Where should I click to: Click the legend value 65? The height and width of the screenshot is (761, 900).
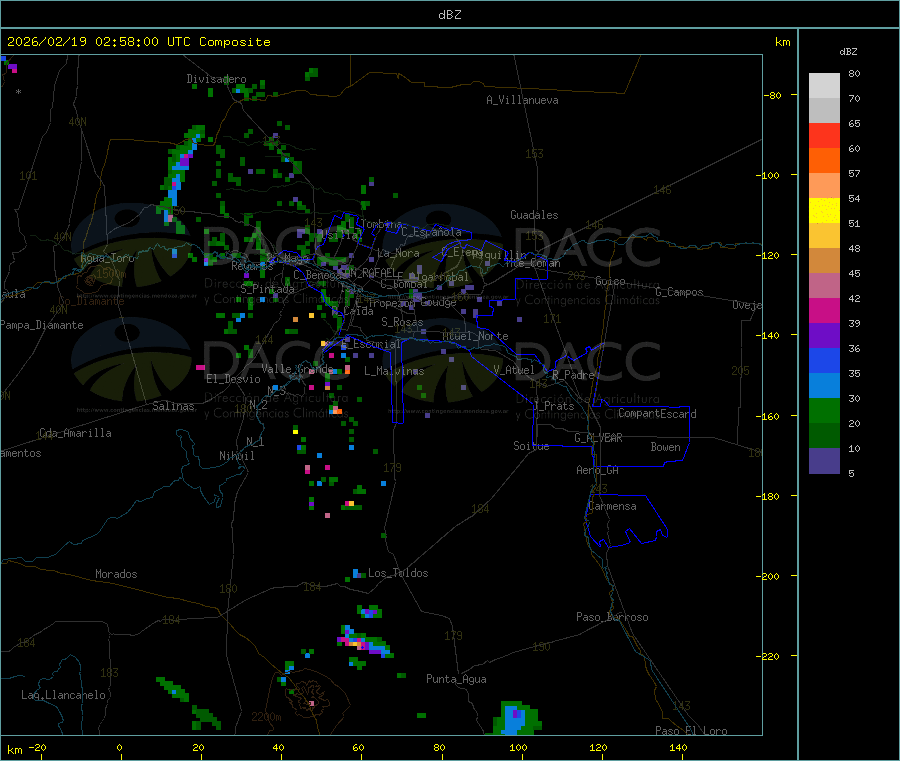pyautogui.click(x=854, y=123)
